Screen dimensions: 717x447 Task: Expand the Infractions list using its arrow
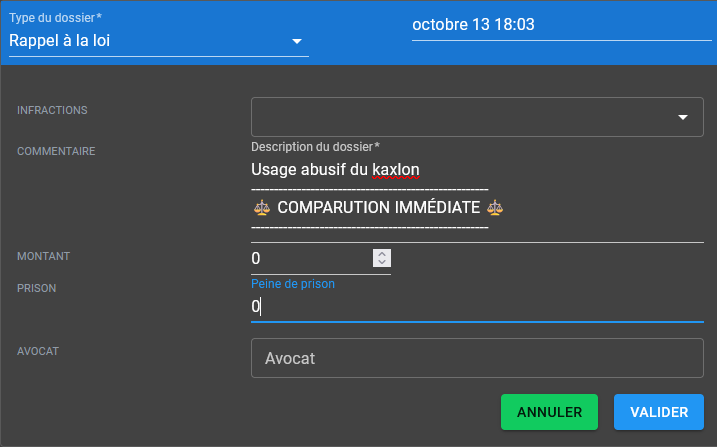[x=684, y=117]
